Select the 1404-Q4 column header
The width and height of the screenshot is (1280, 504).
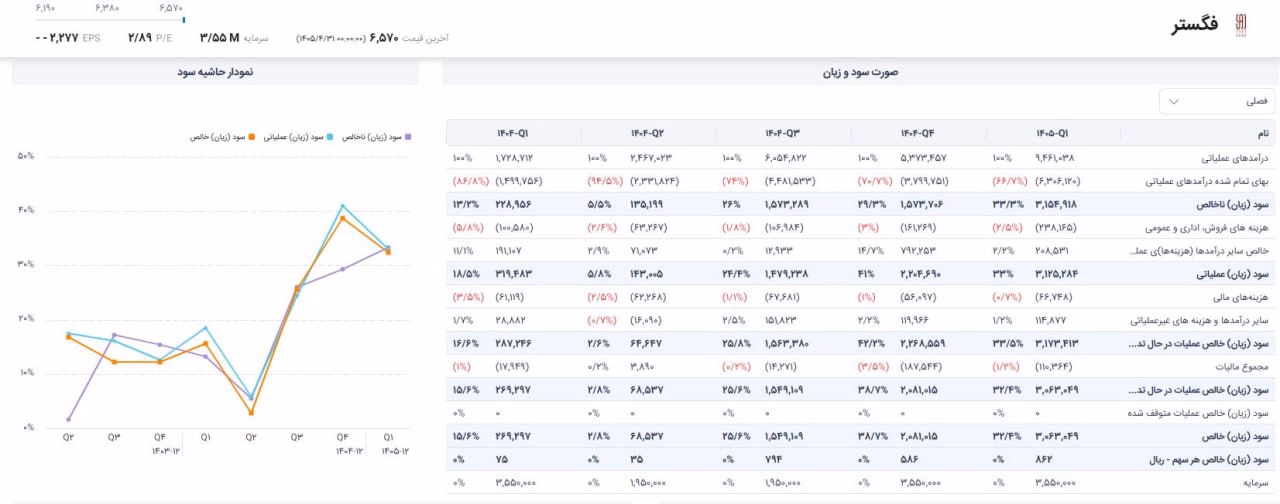pyautogui.click(x=916, y=133)
